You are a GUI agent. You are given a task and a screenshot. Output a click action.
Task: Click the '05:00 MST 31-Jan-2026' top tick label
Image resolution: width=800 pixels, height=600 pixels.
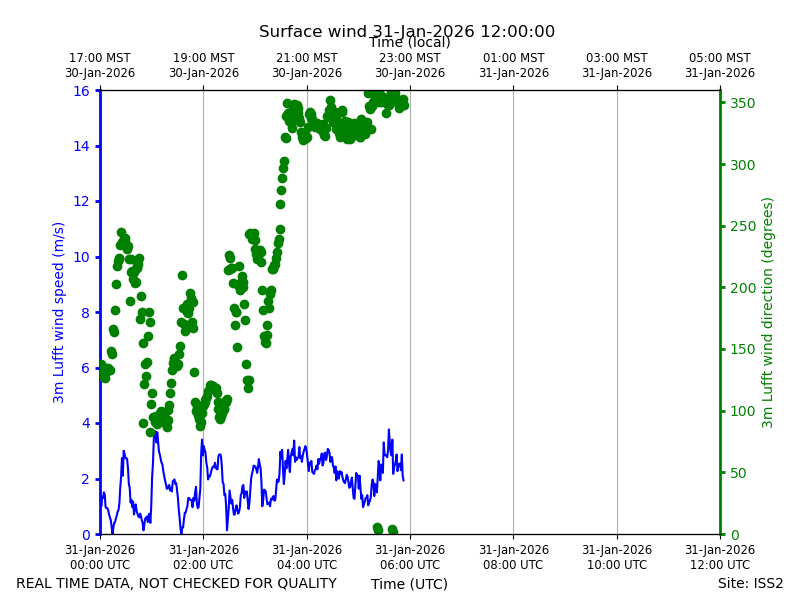pyautogui.click(x=720, y=65)
